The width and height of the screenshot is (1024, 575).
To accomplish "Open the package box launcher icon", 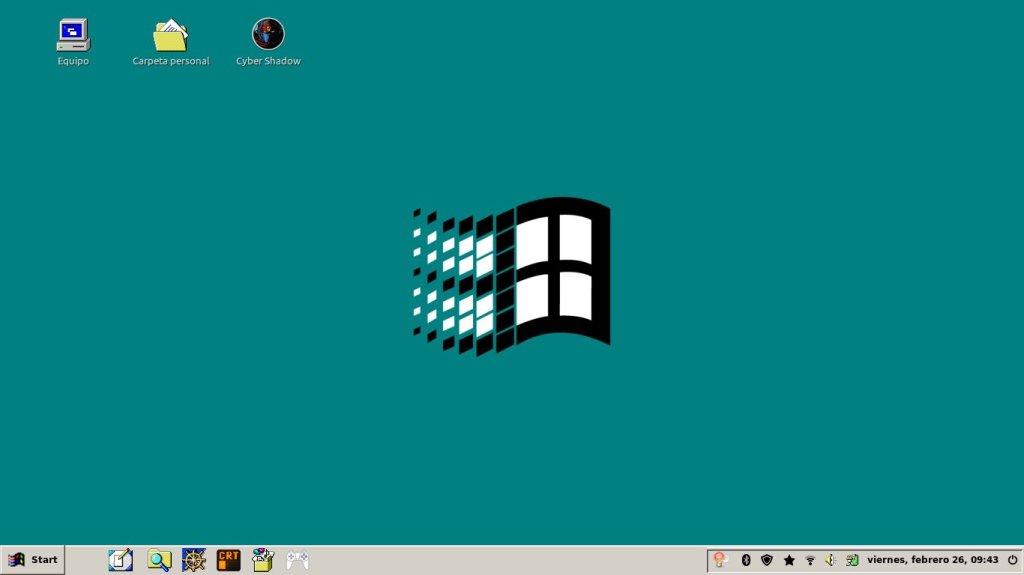I will pyautogui.click(x=263, y=560).
